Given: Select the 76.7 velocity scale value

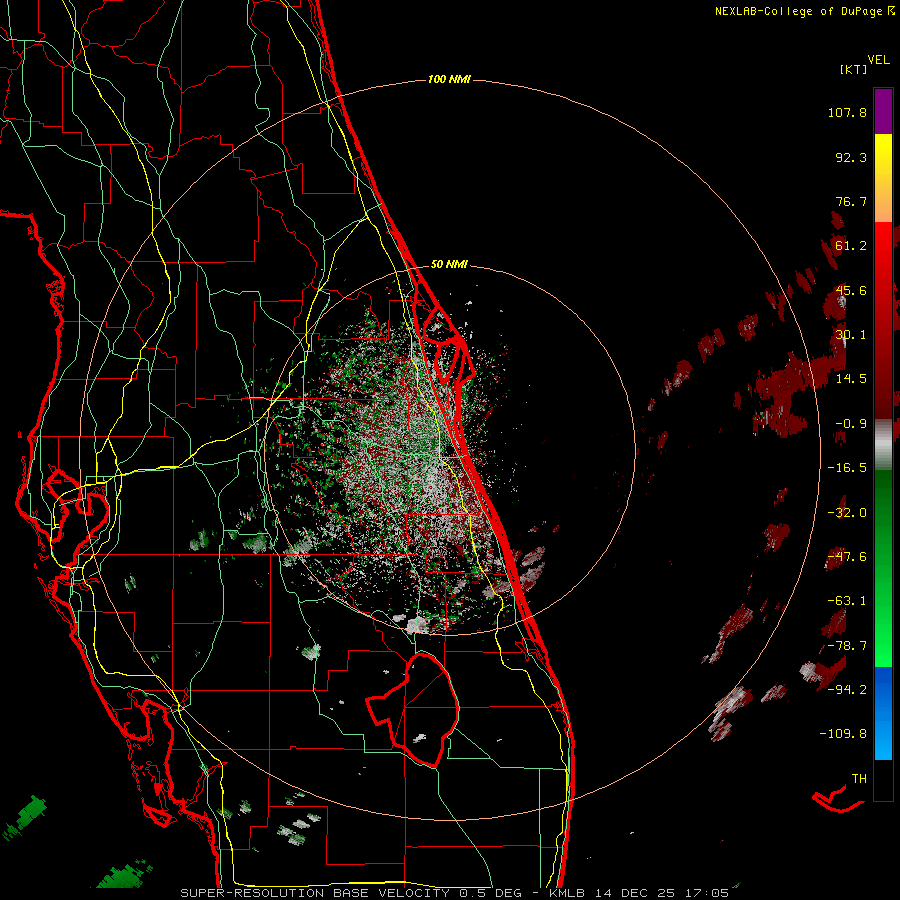Looking at the screenshot, I should pos(851,201).
